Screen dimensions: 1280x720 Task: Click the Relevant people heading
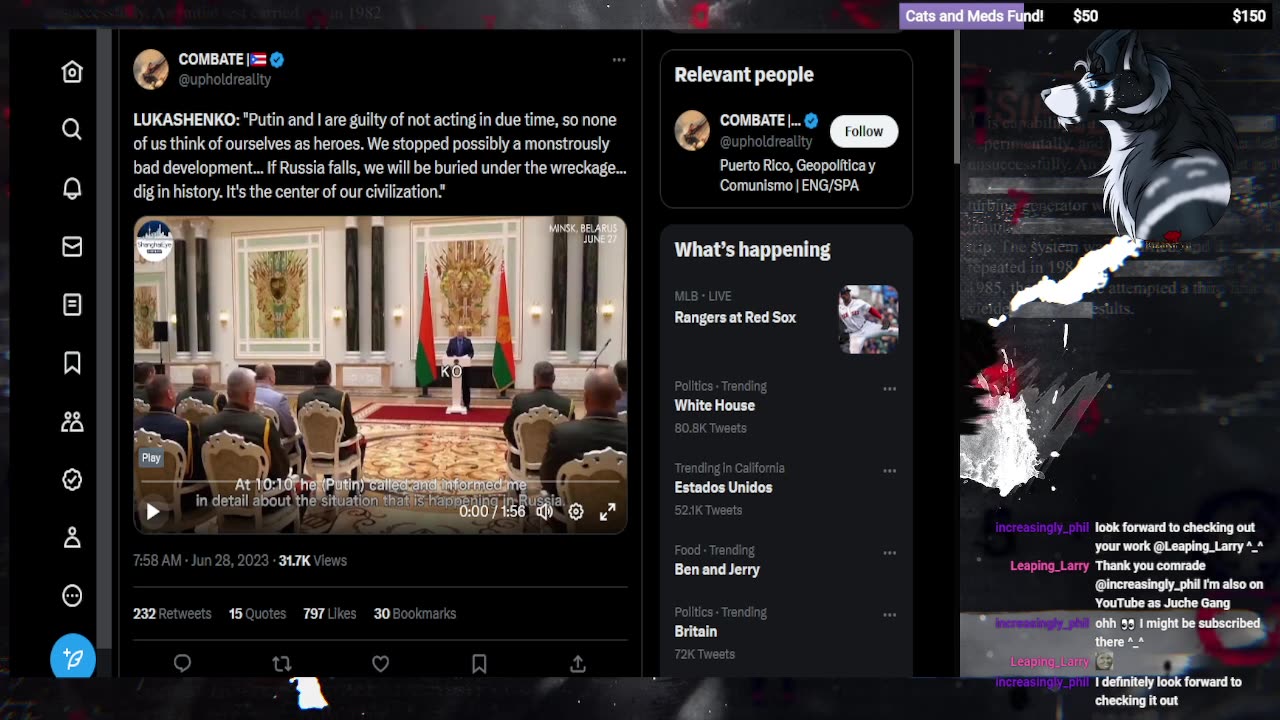point(744,75)
